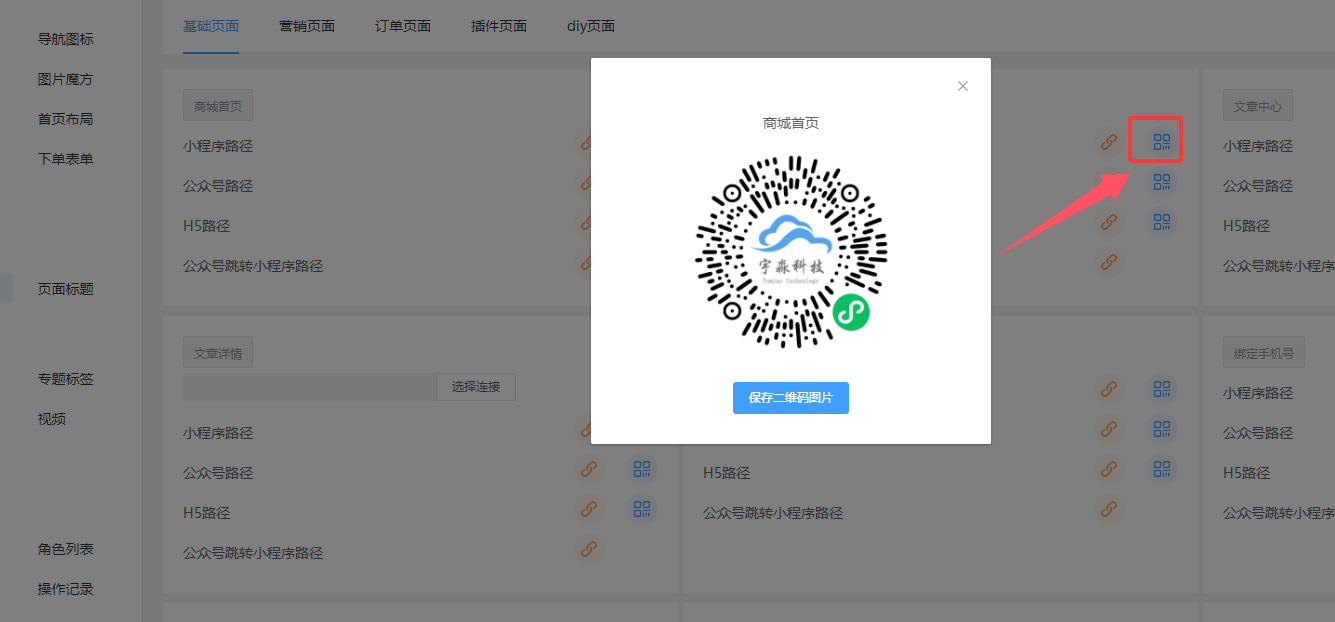Click the 商城首页 title in the dialog
Screen dimensions: 1335x622
point(791,123)
